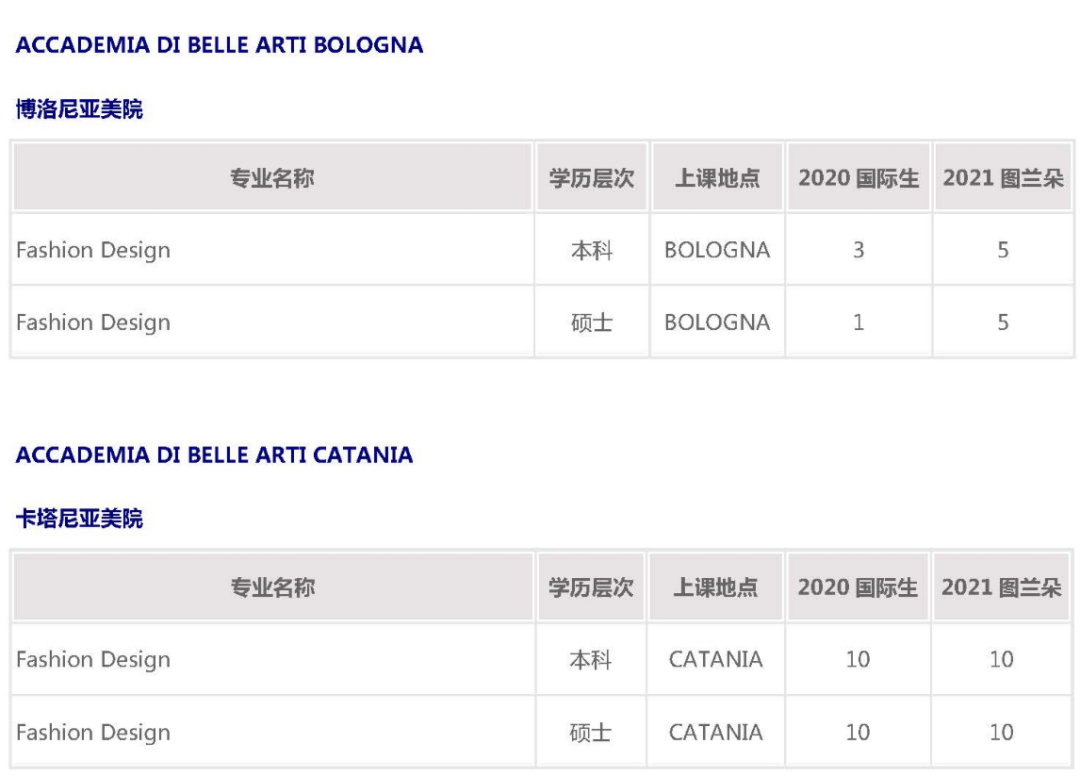Click ACCADEMIA DI BELLE ARTI CATANIA heading
The image size is (1080, 776).
(214, 454)
